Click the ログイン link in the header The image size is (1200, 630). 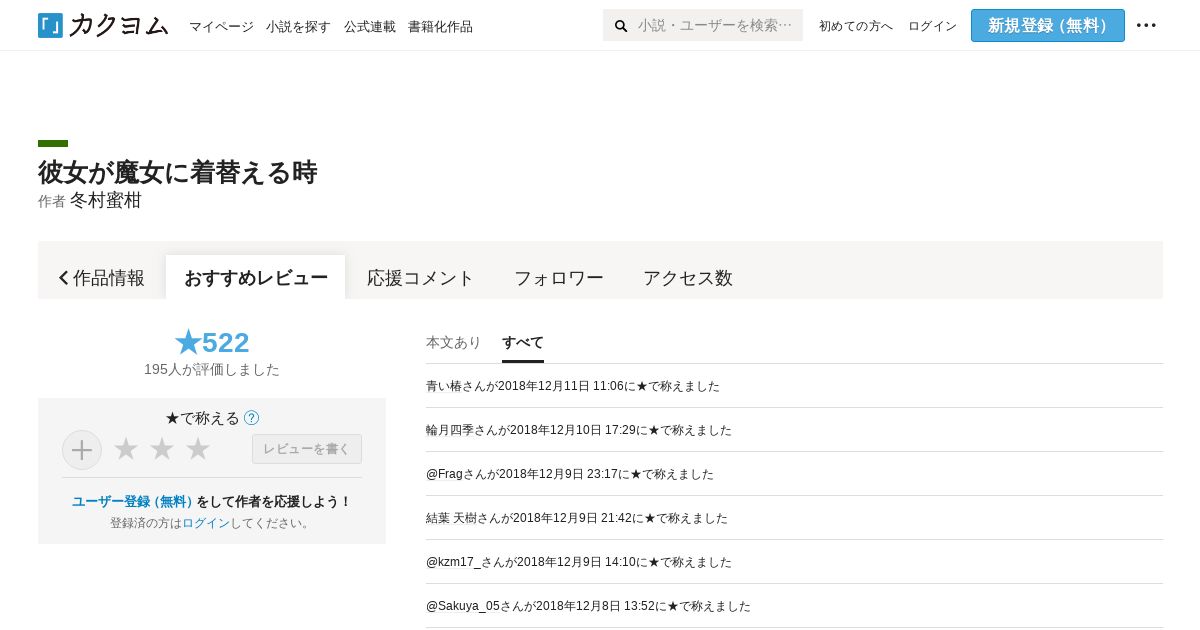pyautogui.click(x=932, y=26)
